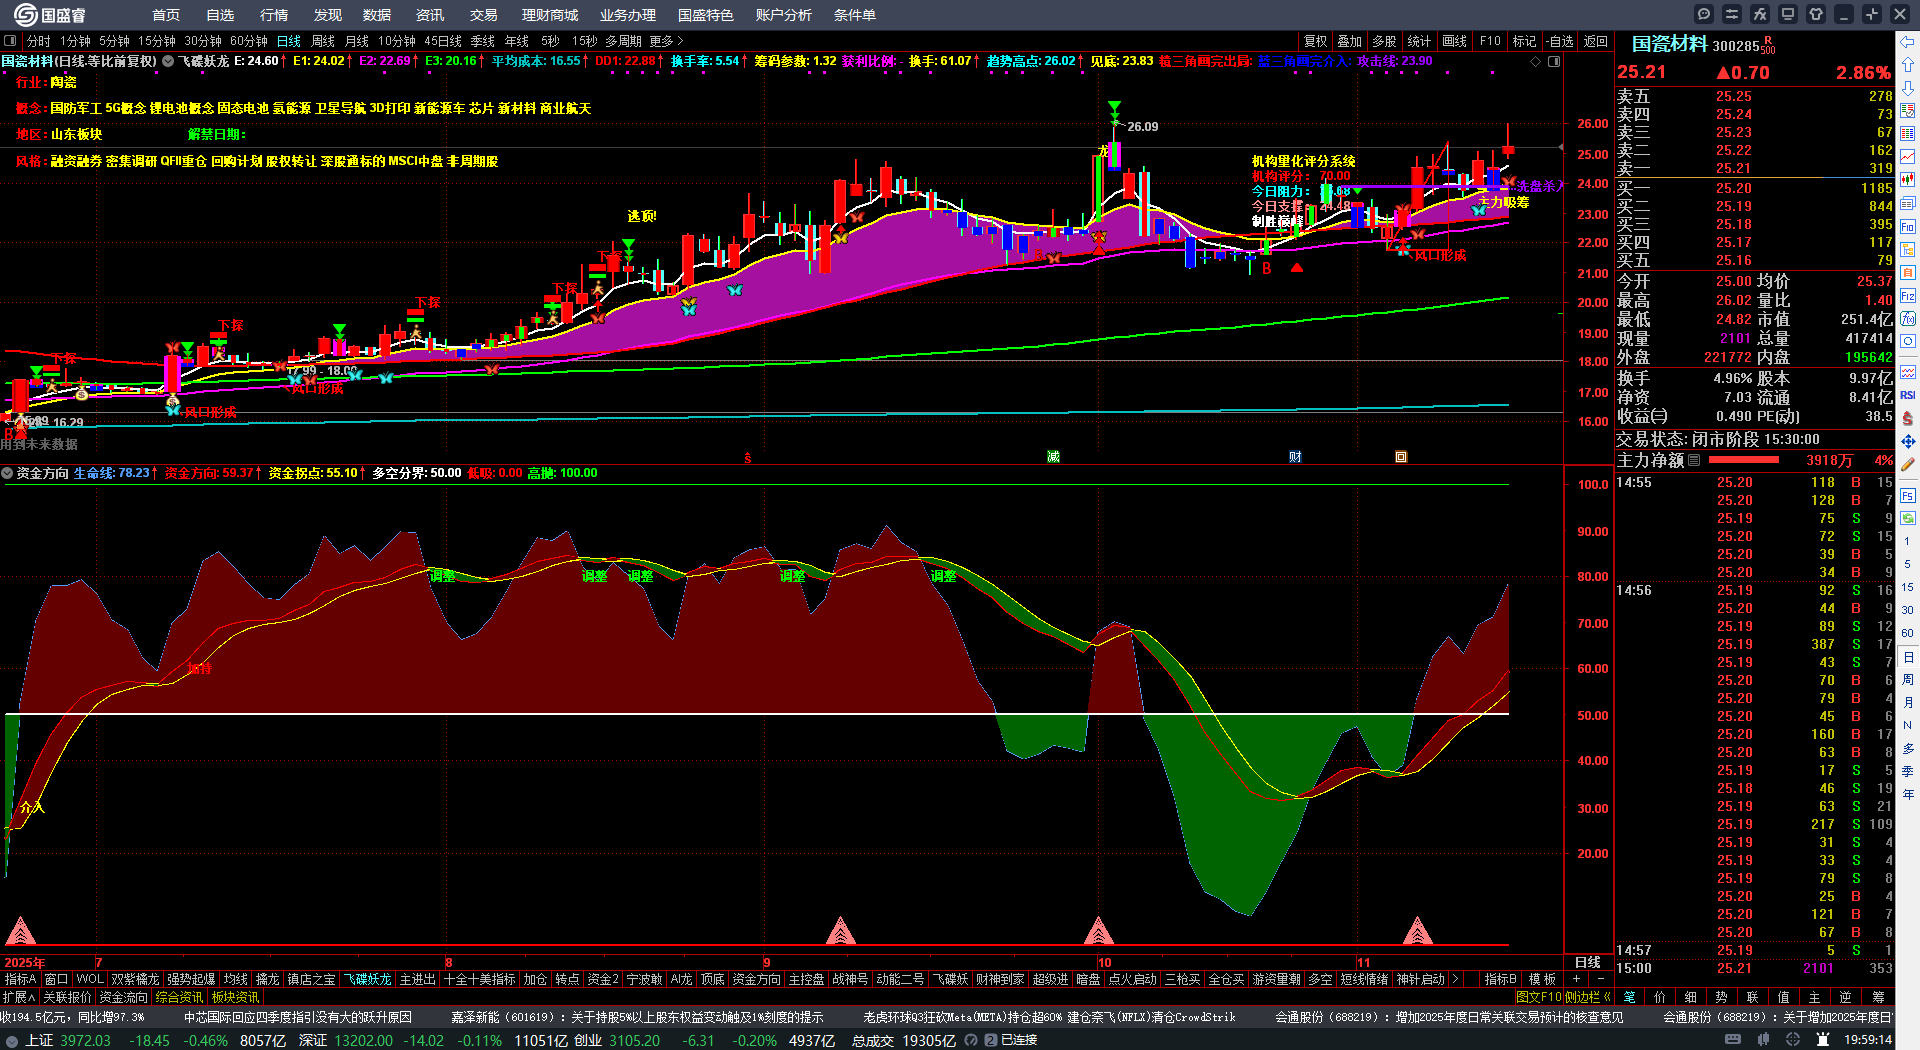1920x1050 pixels.
Task: Open the 理财商城 menu
Action: 550,15
